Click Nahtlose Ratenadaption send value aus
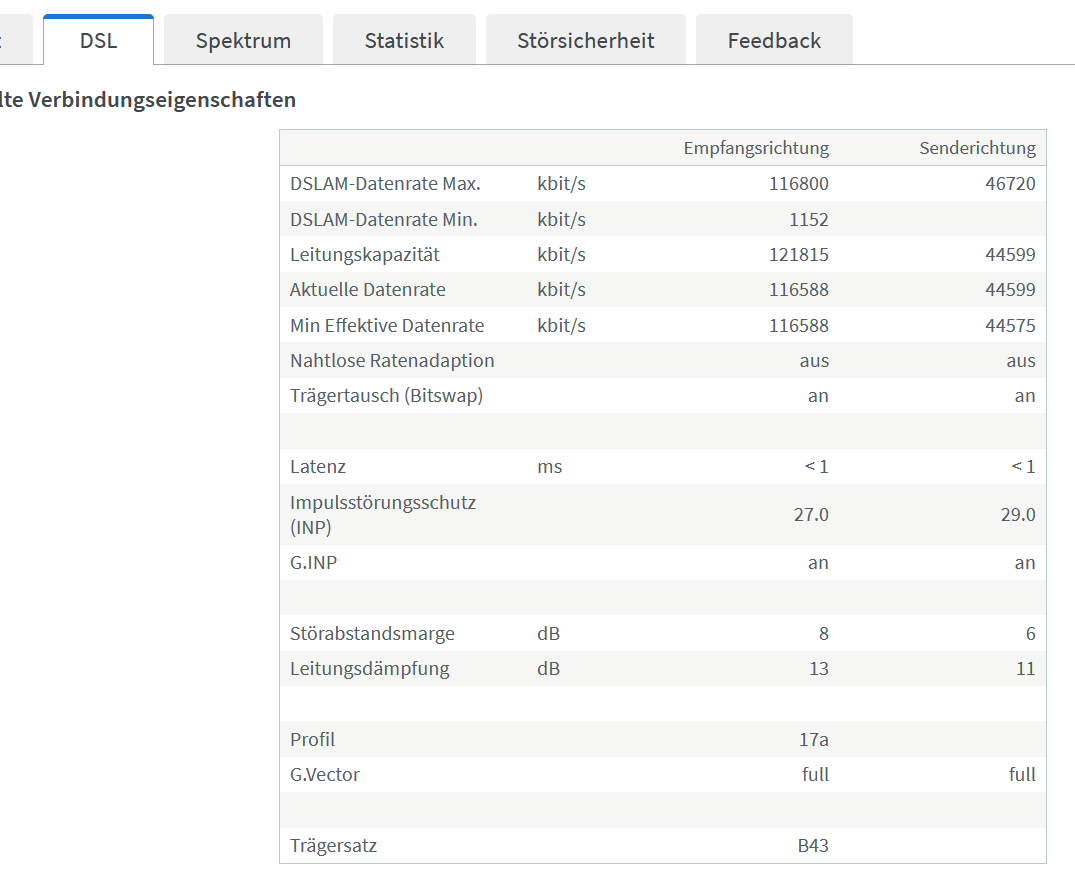The image size is (1075, 896). pyautogui.click(x=1021, y=361)
